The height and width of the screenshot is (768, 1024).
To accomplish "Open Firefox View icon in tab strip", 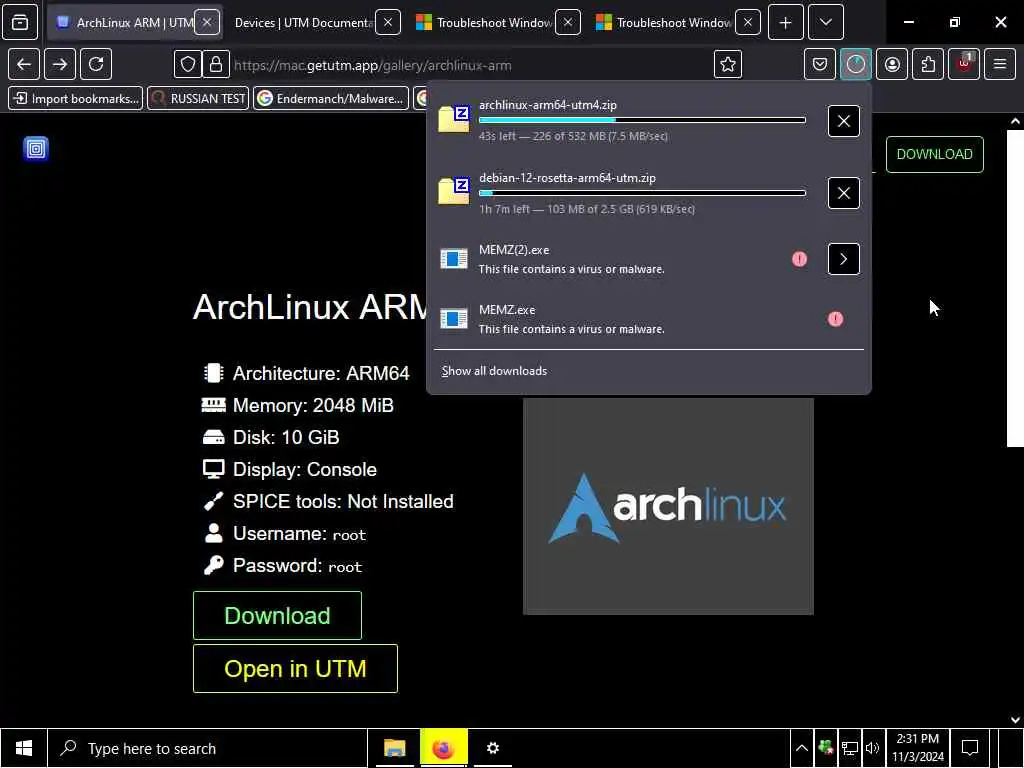I will click(20, 23).
